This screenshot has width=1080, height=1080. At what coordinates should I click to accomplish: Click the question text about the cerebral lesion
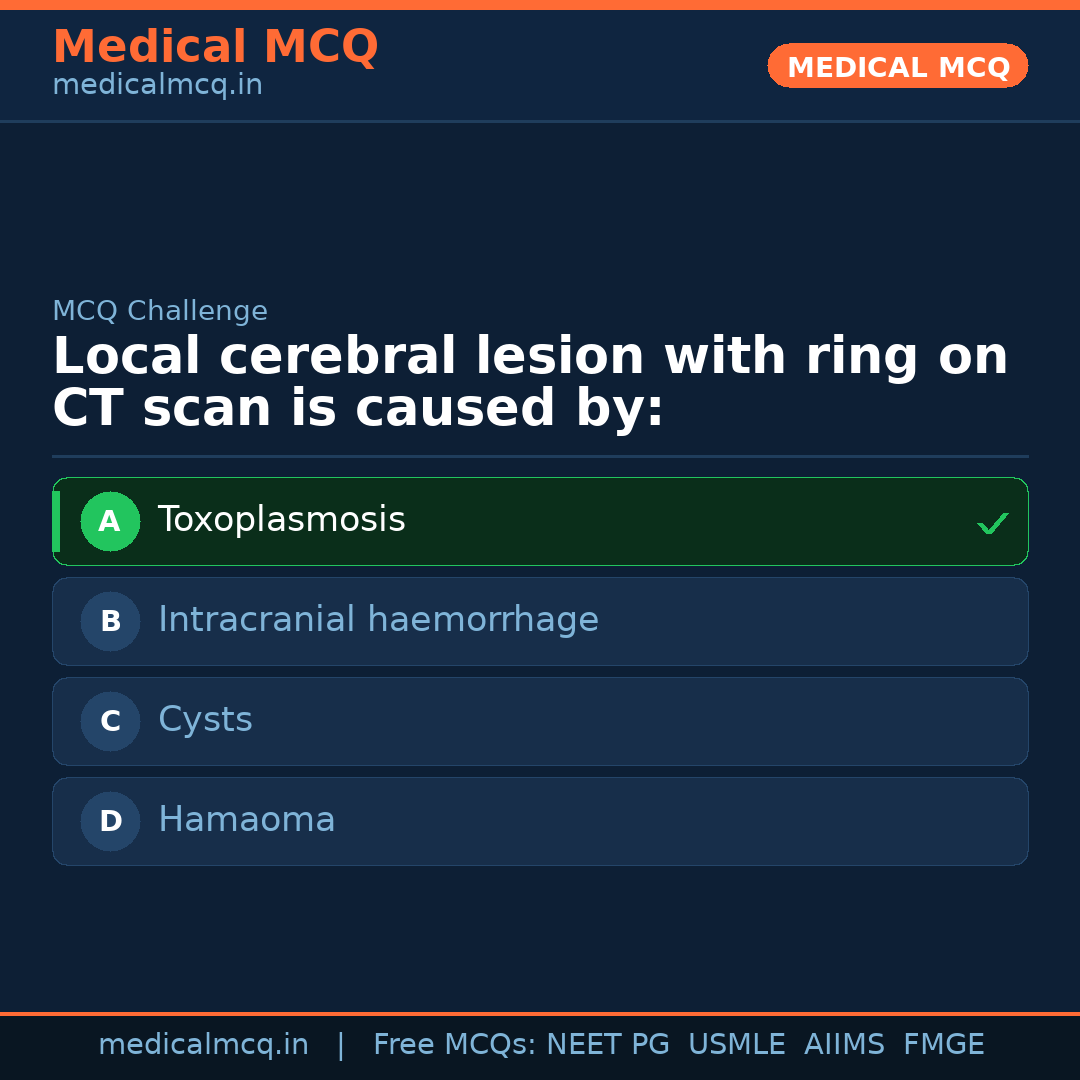530,383
